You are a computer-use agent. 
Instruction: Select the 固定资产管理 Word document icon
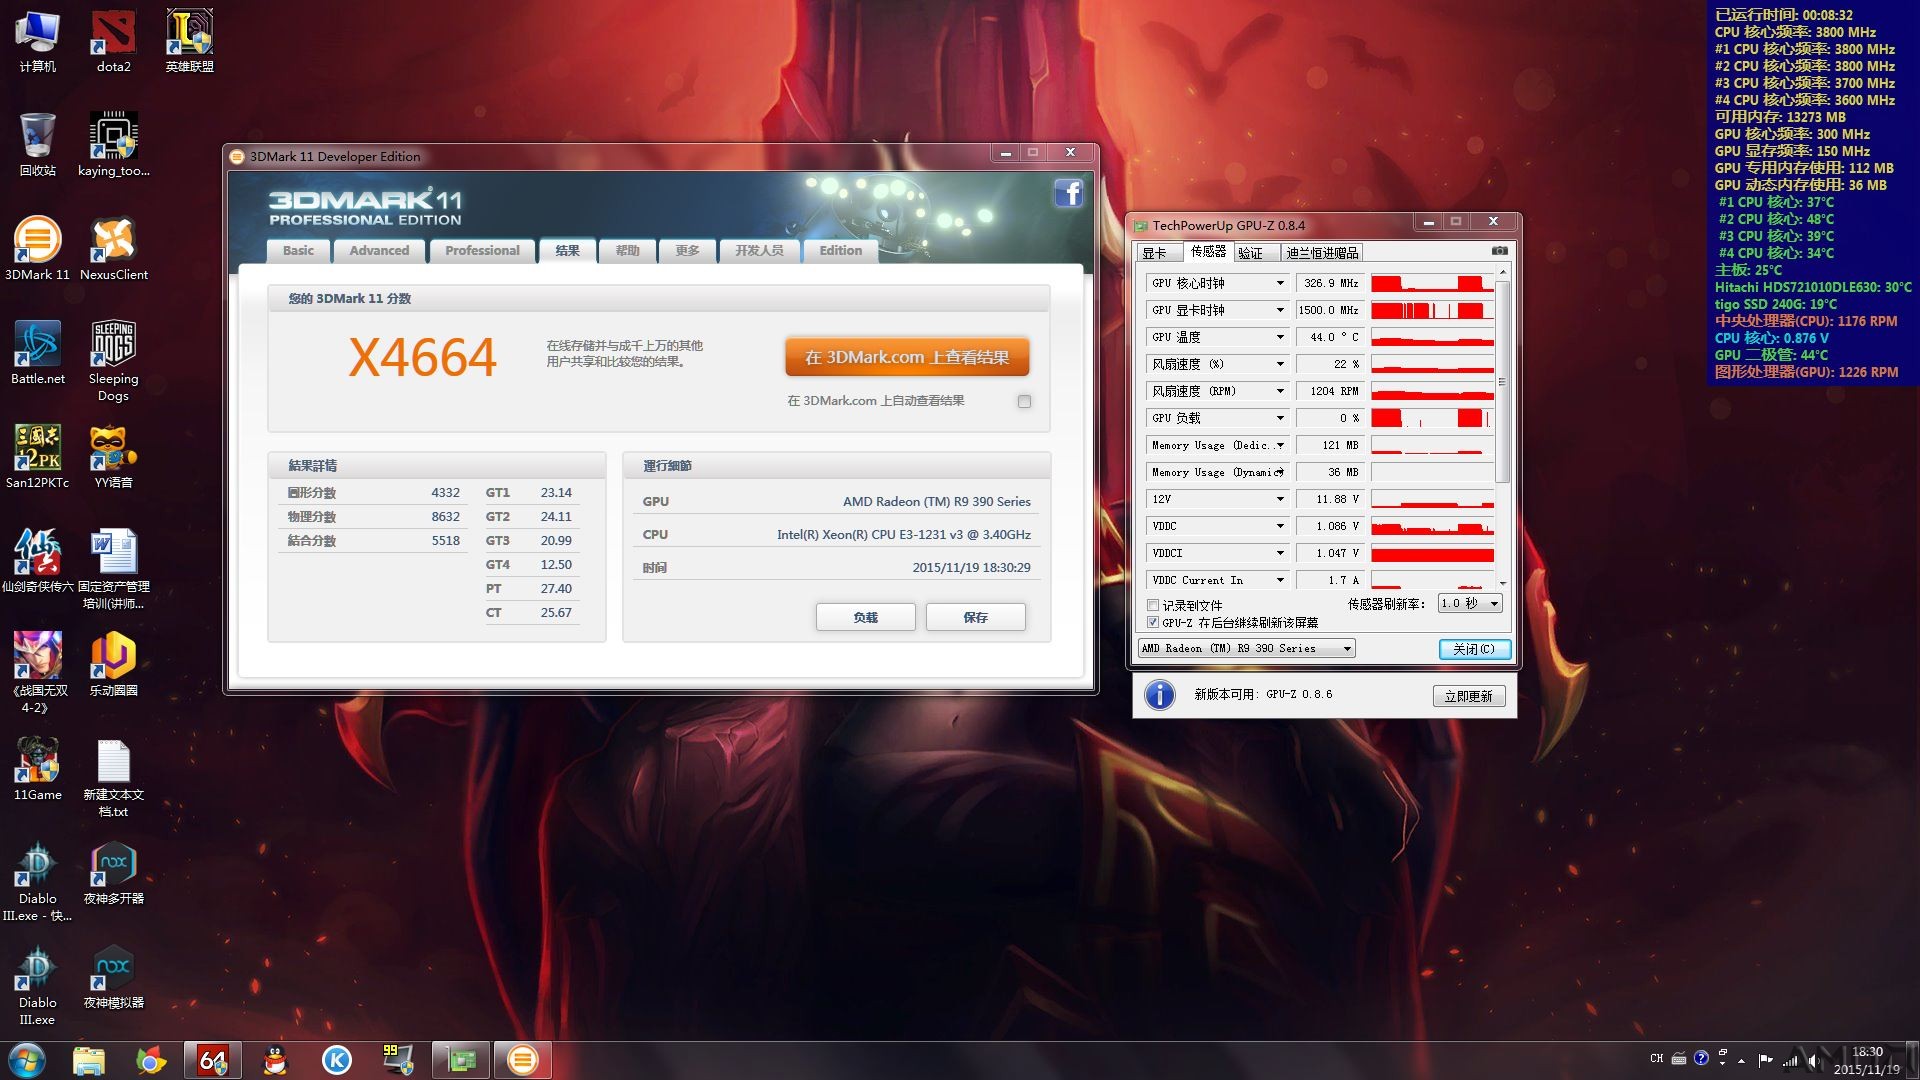[x=113, y=568]
